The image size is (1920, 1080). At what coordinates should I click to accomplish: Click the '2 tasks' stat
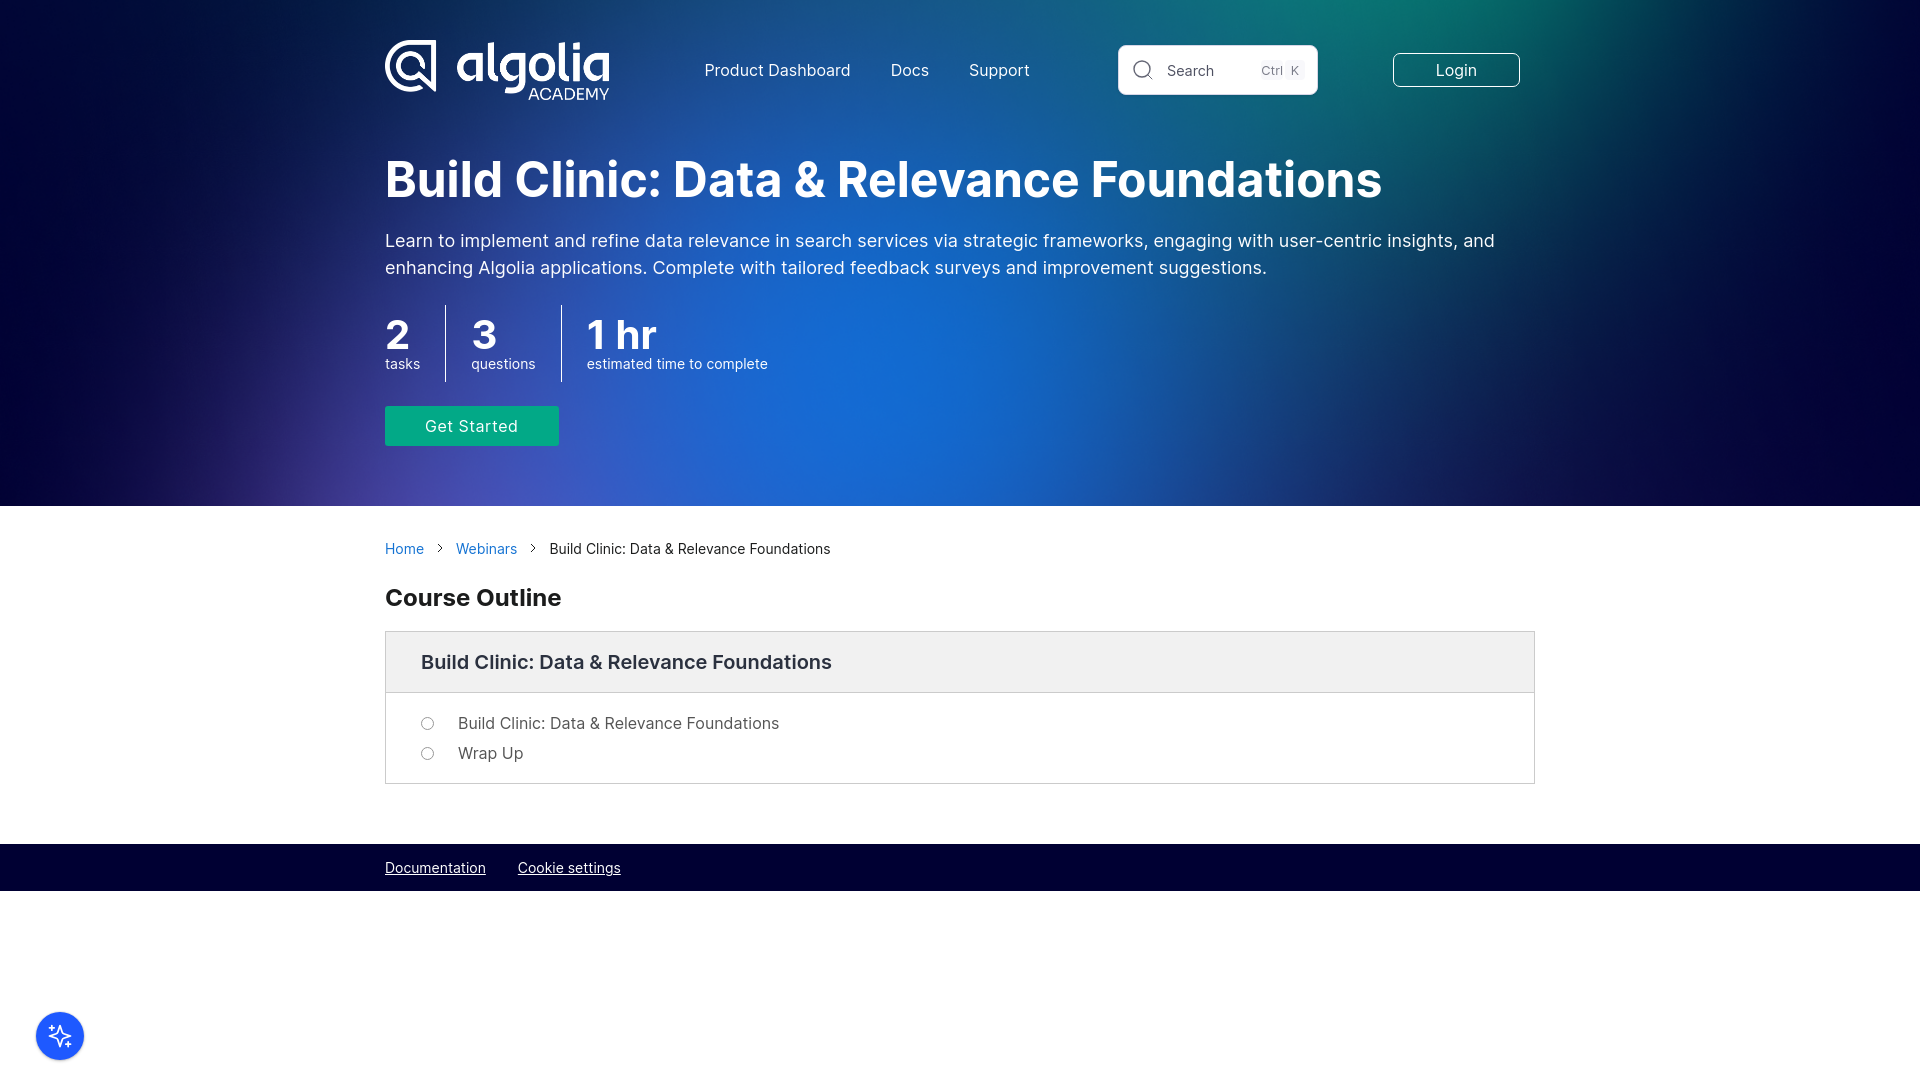402,343
